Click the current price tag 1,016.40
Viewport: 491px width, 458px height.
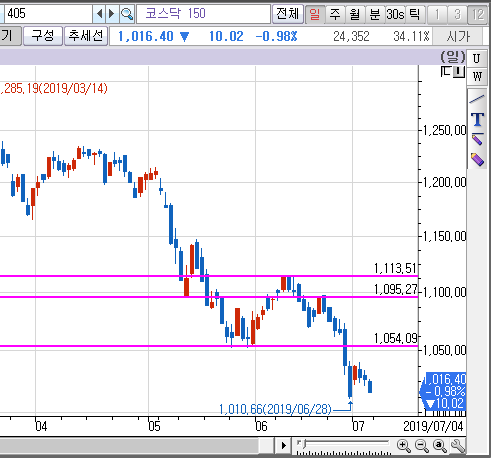click(443, 391)
